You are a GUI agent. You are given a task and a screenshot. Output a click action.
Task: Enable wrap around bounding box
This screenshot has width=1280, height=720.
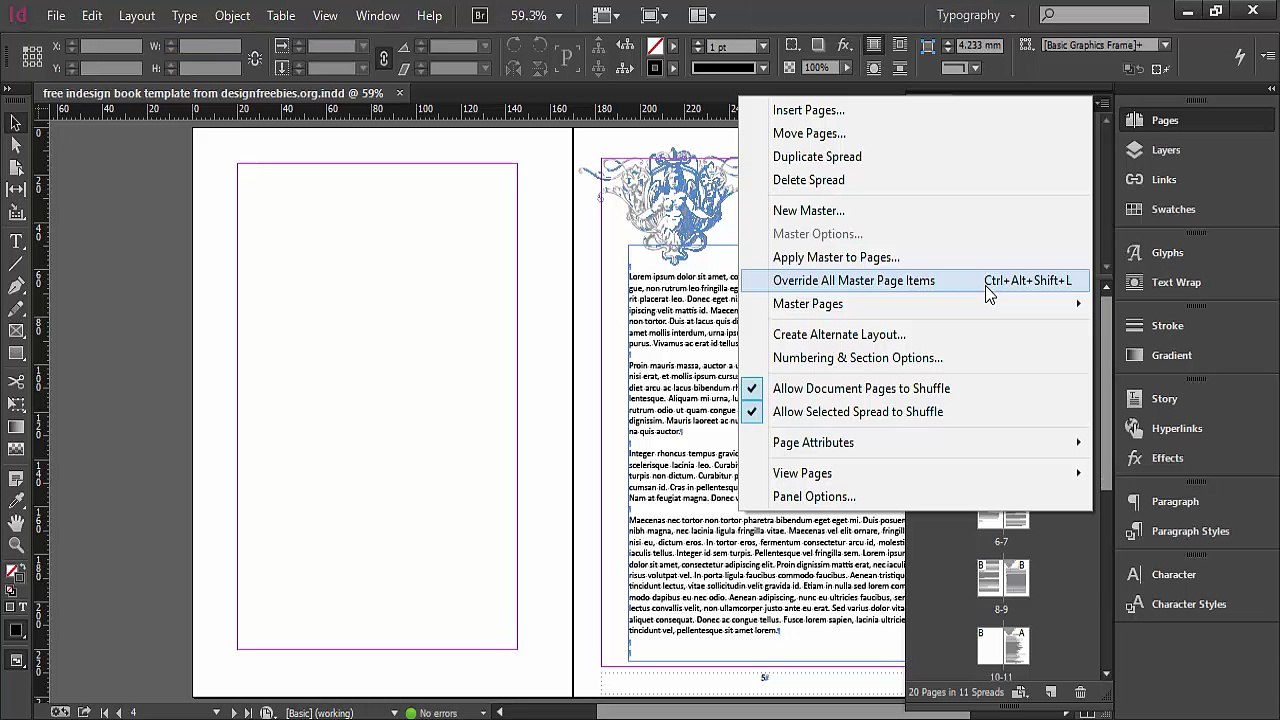tap(900, 46)
